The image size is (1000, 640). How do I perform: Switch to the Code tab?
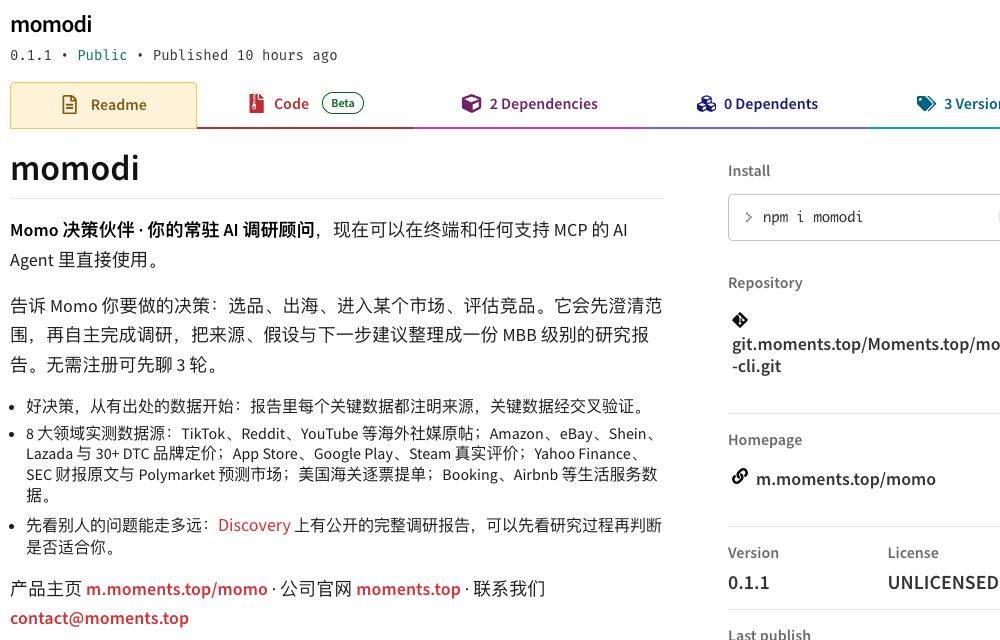[305, 104]
